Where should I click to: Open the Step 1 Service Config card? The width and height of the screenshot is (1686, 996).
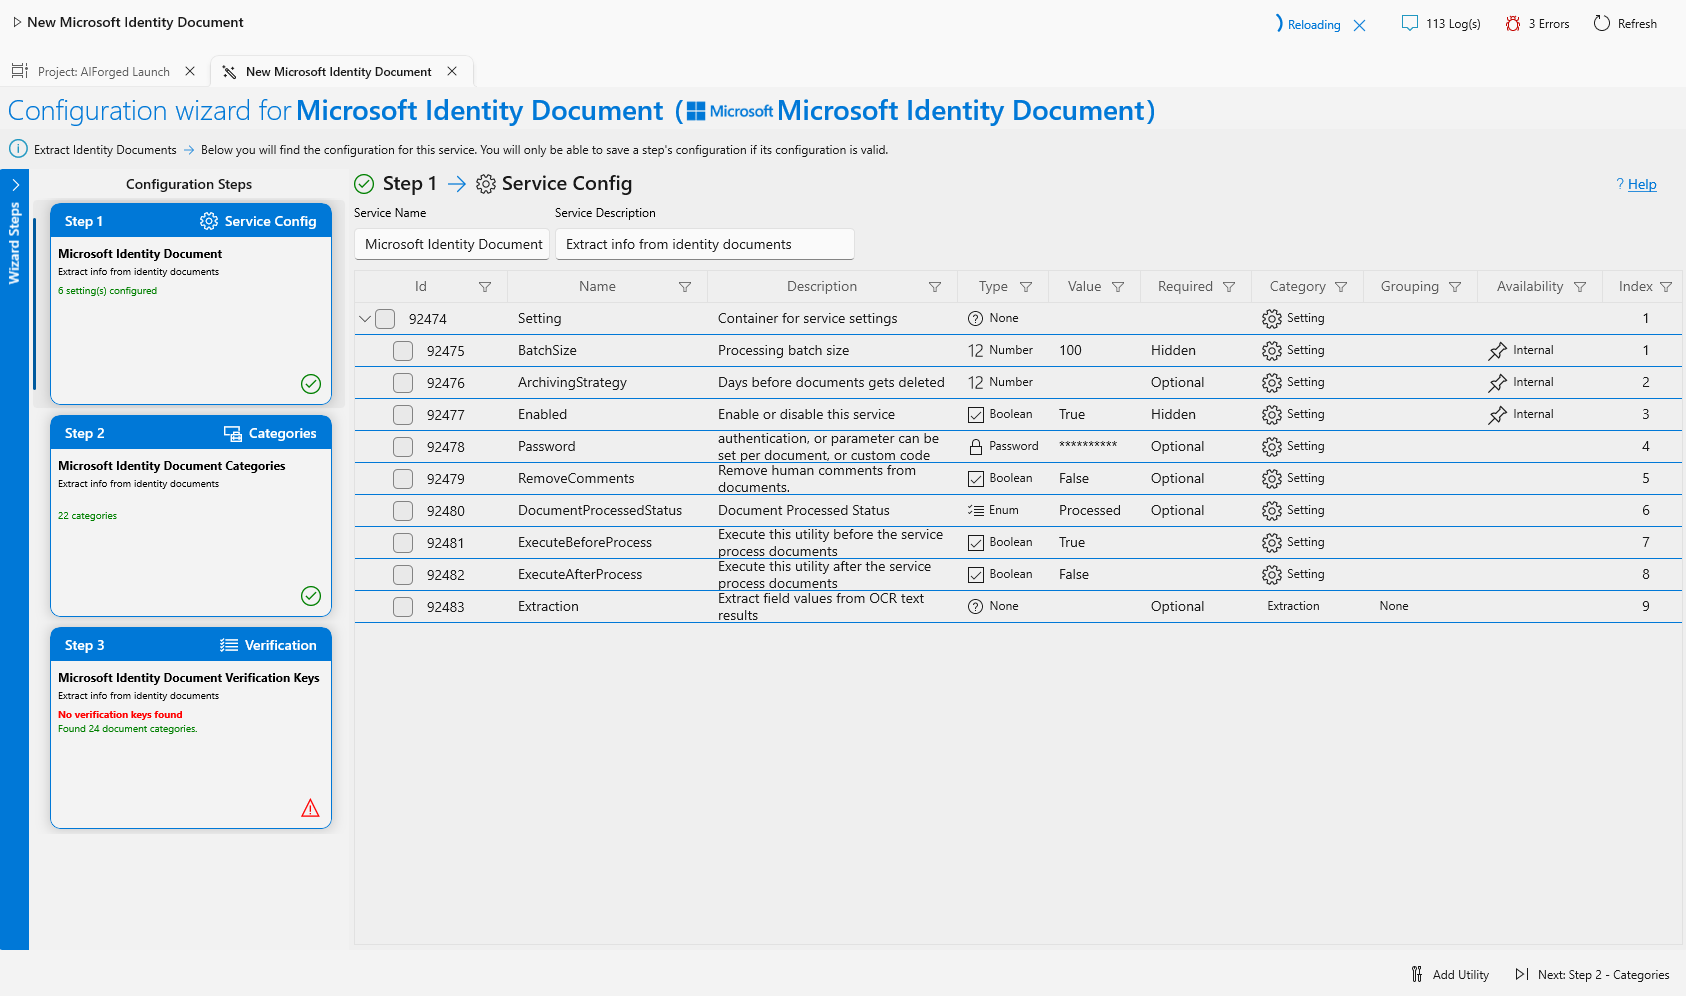[x=191, y=304]
